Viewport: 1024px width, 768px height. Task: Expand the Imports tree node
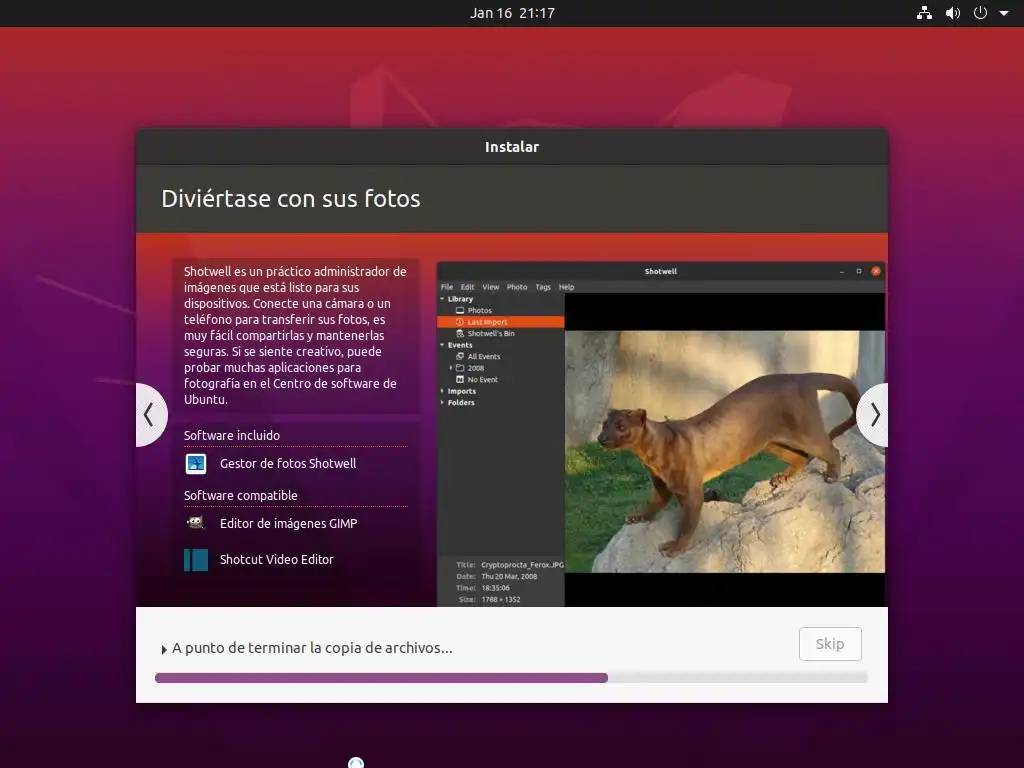pyautogui.click(x=442, y=391)
